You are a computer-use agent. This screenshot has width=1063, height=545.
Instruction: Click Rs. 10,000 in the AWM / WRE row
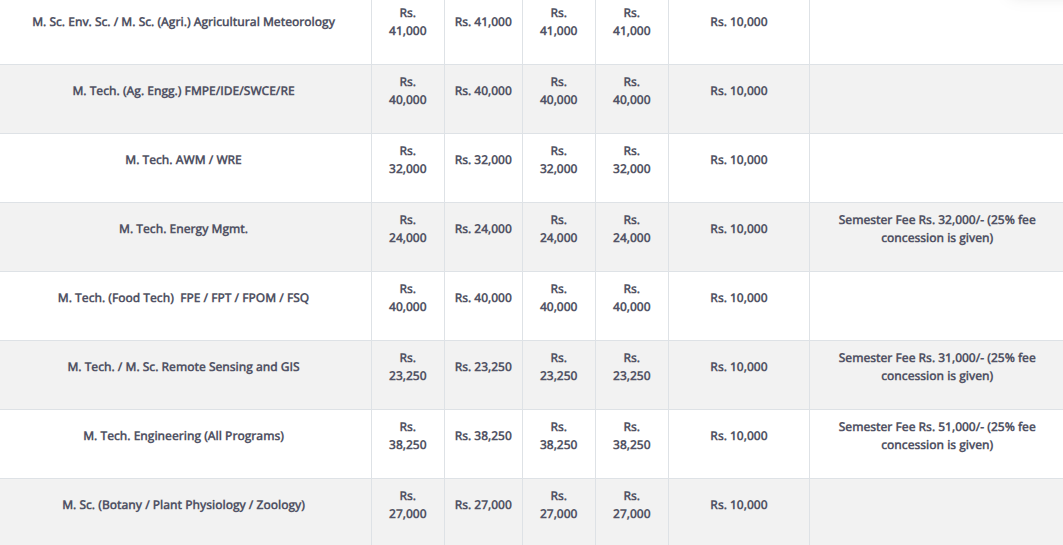[739, 160]
